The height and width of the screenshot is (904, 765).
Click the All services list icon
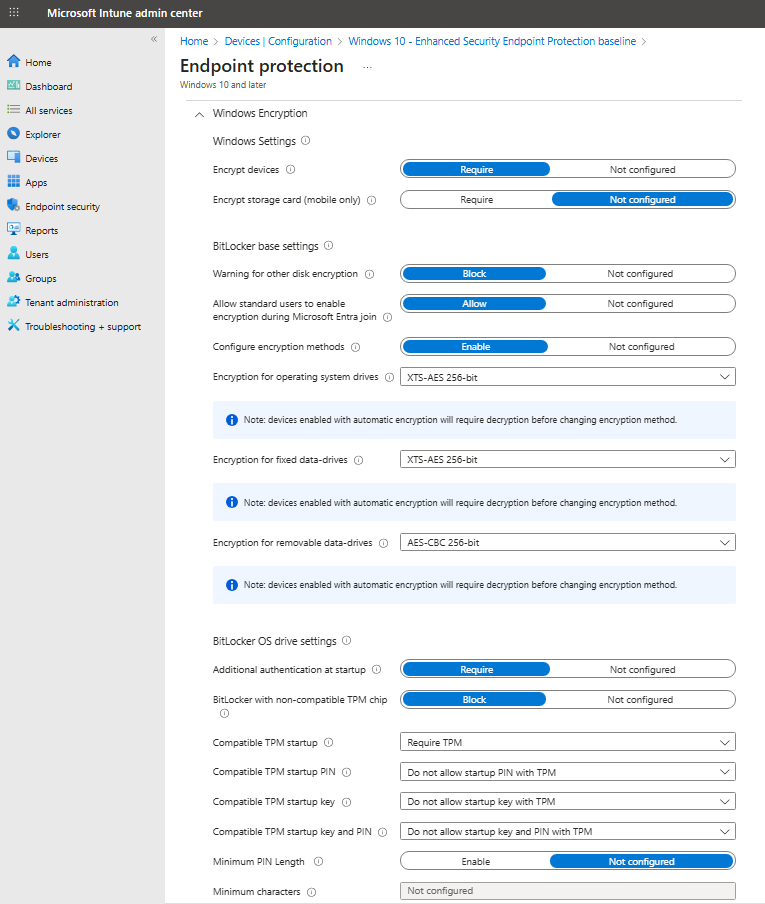(14, 110)
